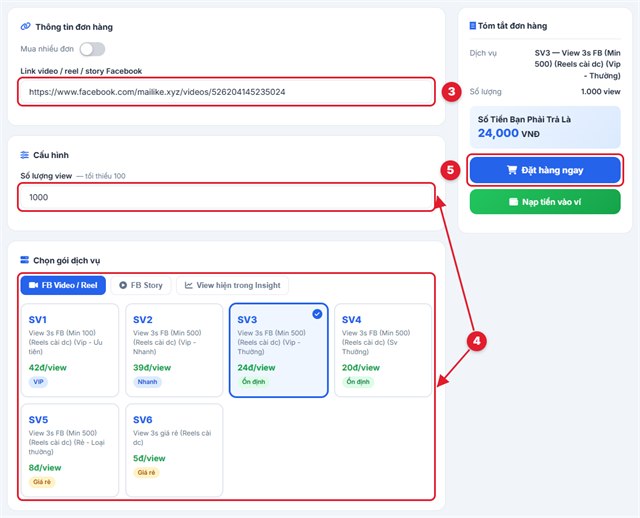The width and height of the screenshot is (640, 518).
Task: Click the shopping cart icon on order button
Action: (x=512, y=170)
